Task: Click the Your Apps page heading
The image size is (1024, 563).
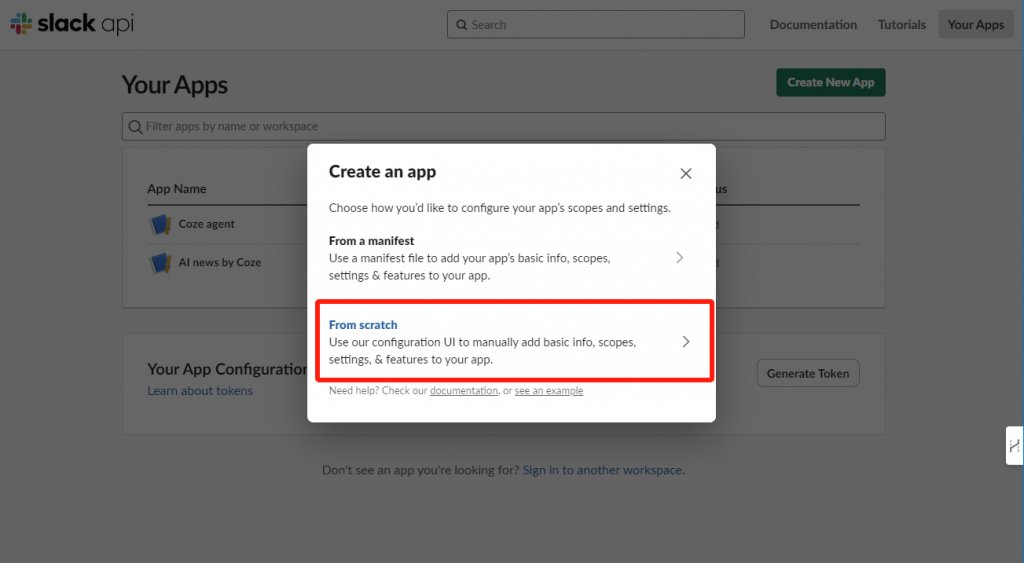Action: 175,85
